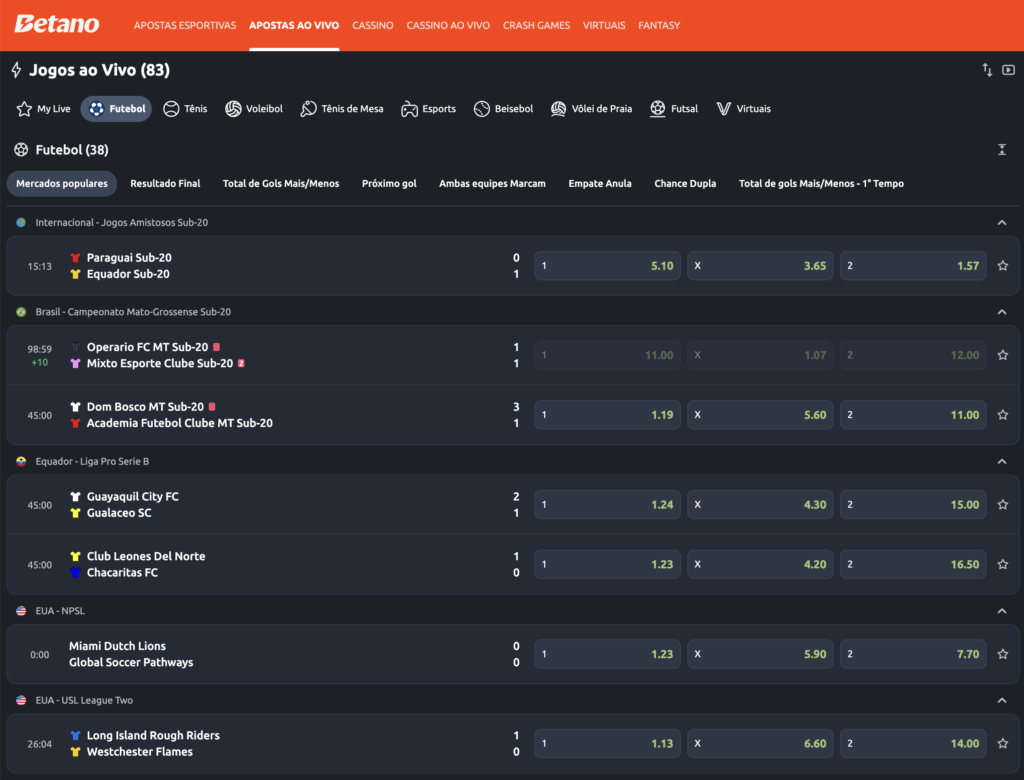Favorite the Miami Dutch Lions match
Image resolution: width=1024 pixels, height=780 pixels.
pyautogui.click(x=1002, y=654)
